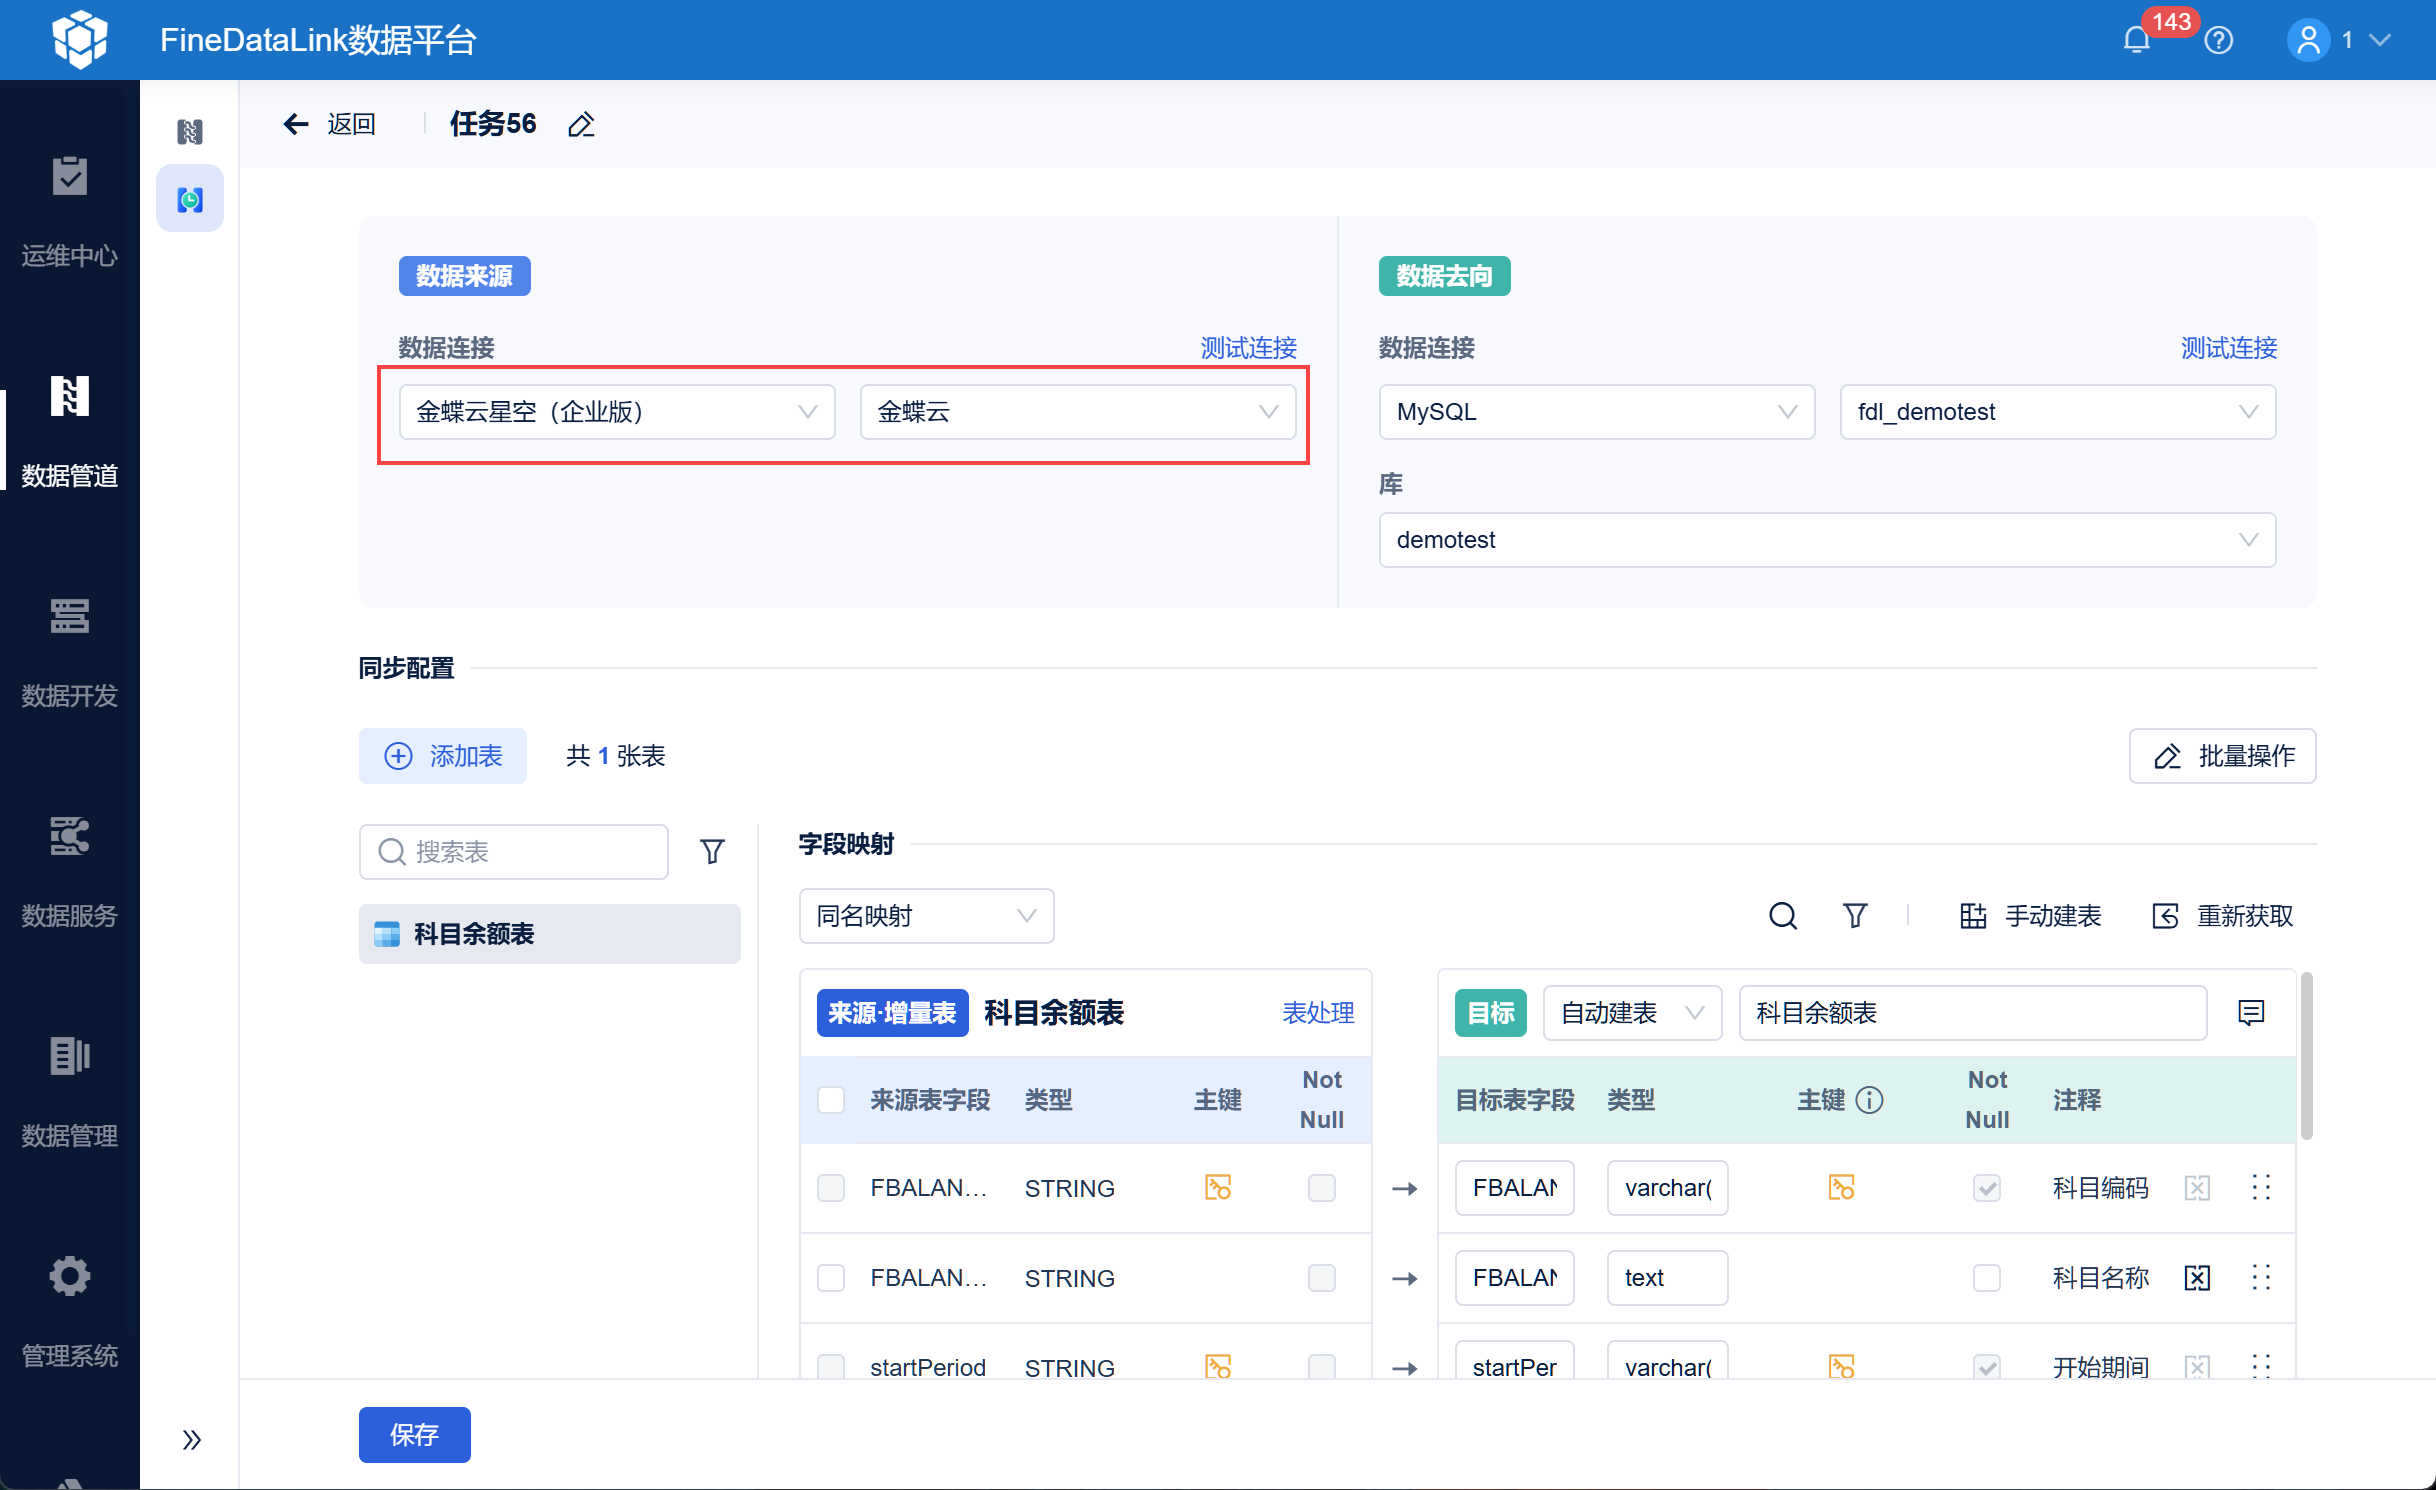This screenshot has width=2436, height=1490.
Task: Open the 金蝶云星空（企业版）source type dropdown
Action: [617, 412]
